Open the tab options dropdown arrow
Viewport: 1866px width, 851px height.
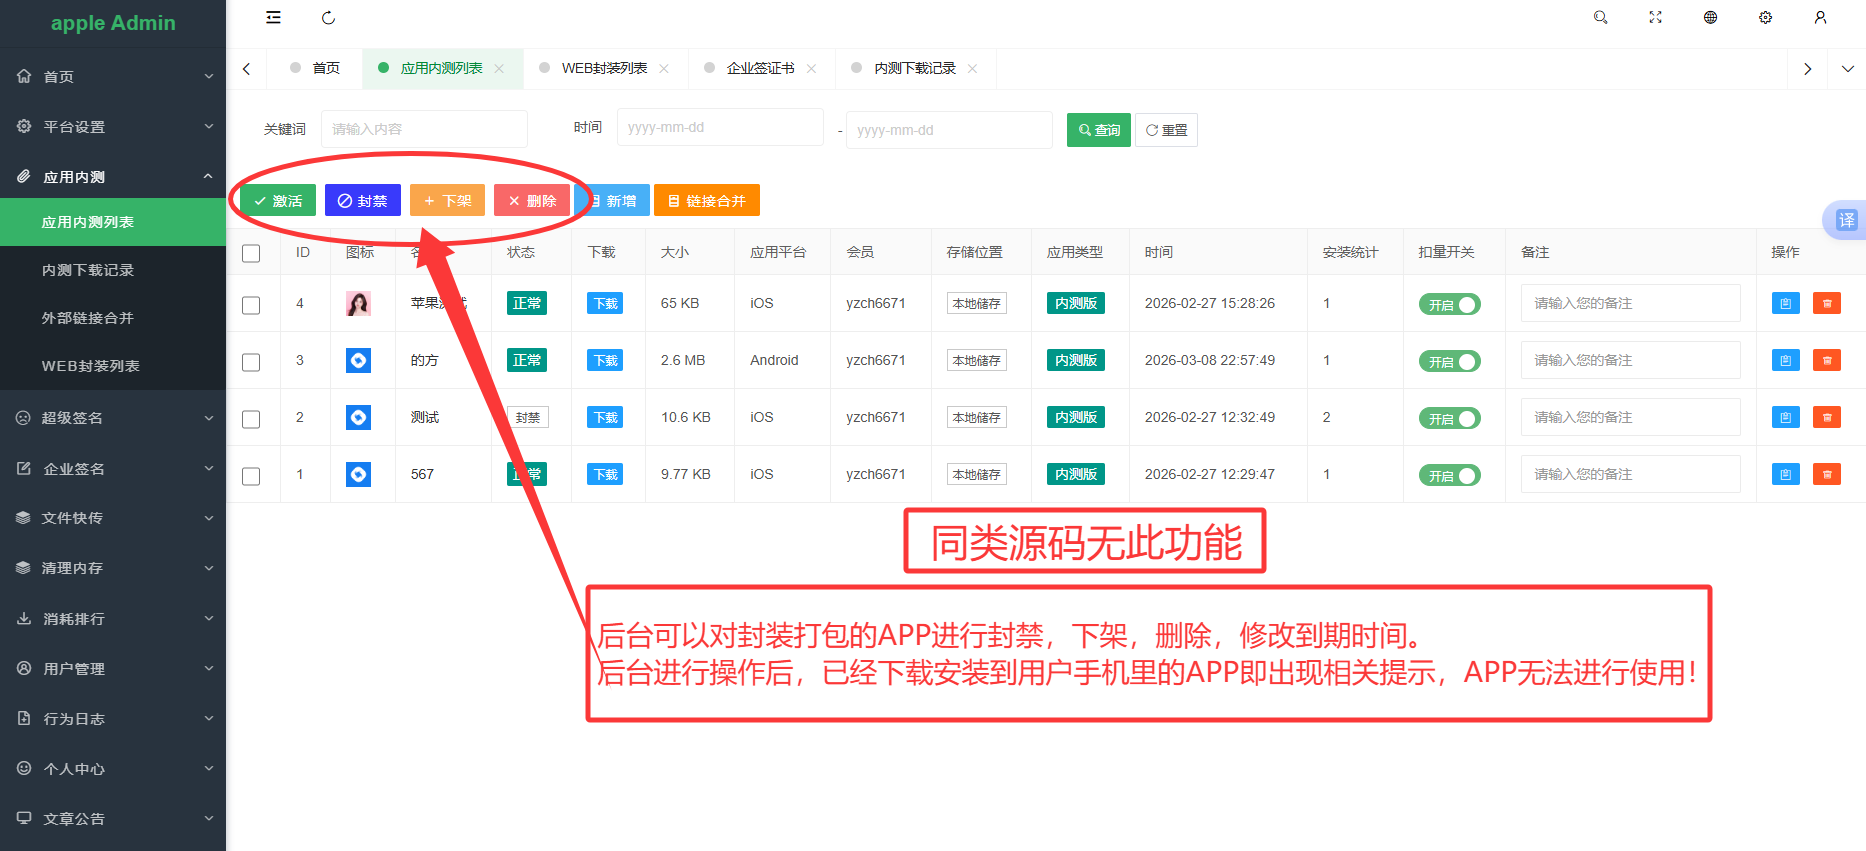pos(1847,69)
